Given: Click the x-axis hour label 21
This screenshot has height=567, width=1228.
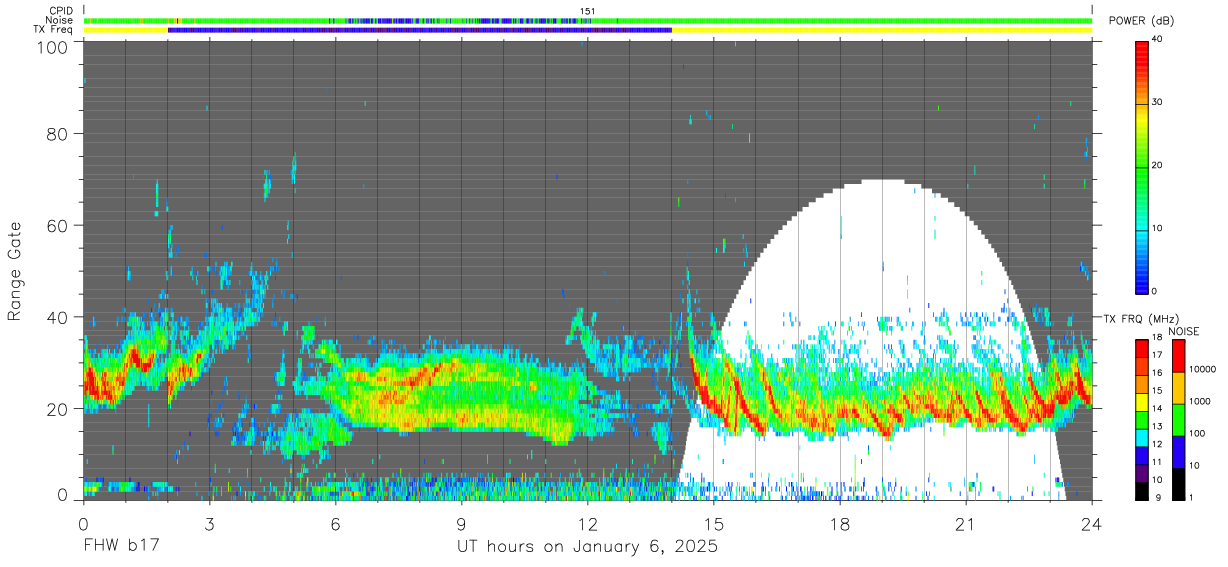Looking at the screenshot, I should tap(965, 523).
